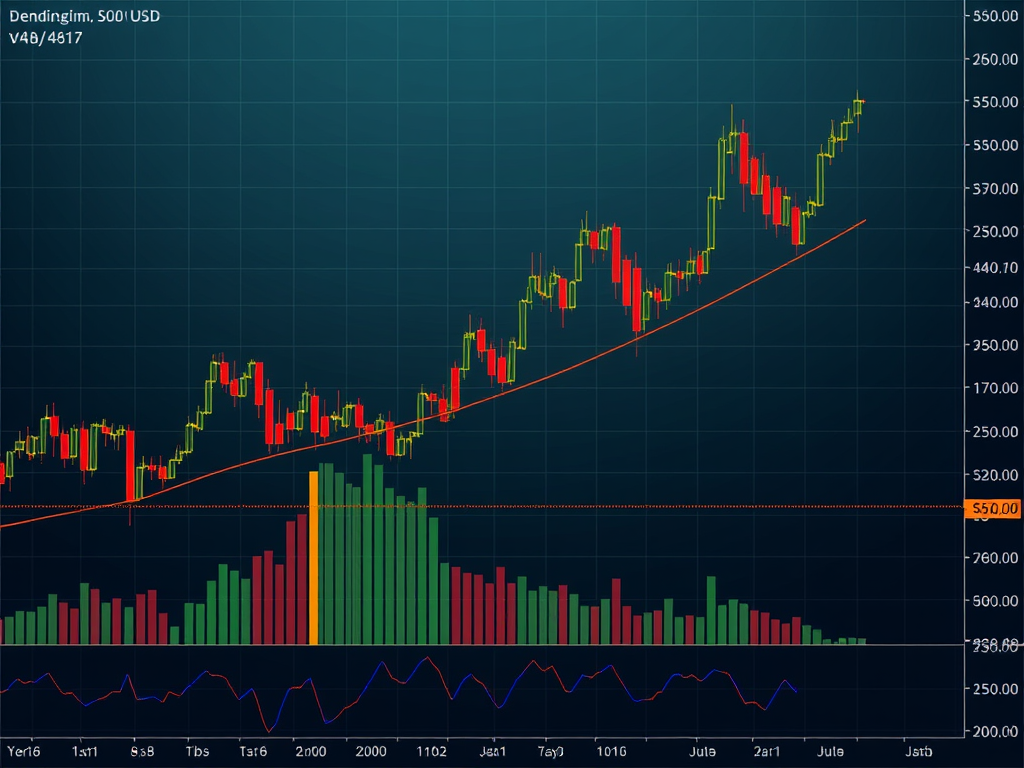Select the Yer16 date on time axis
The width and height of the screenshot is (1024, 768).
(22, 750)
